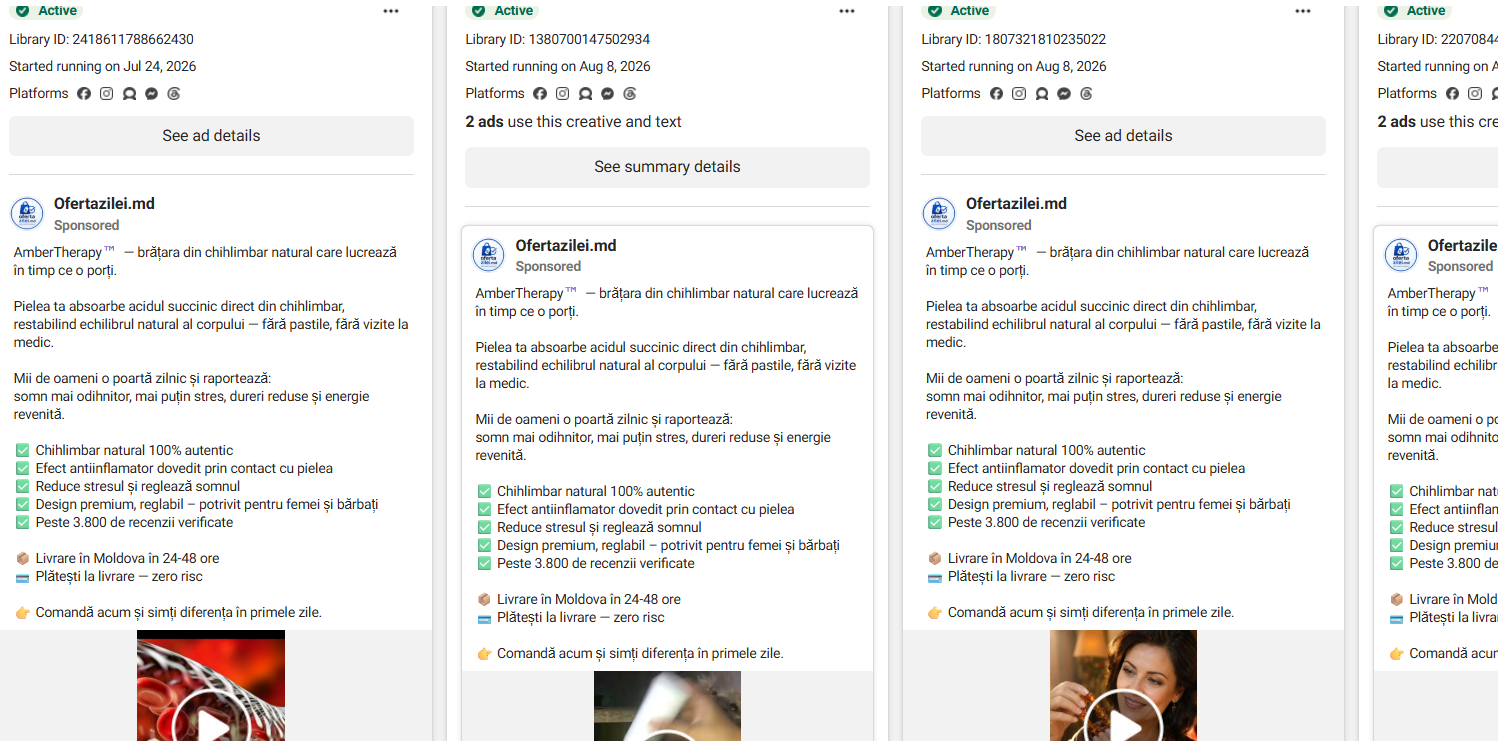The width and height of the screenshot is (1498, 741).
Task: Click Active status checkmark on ad ending 5022
Action: (x=935, y=11)
